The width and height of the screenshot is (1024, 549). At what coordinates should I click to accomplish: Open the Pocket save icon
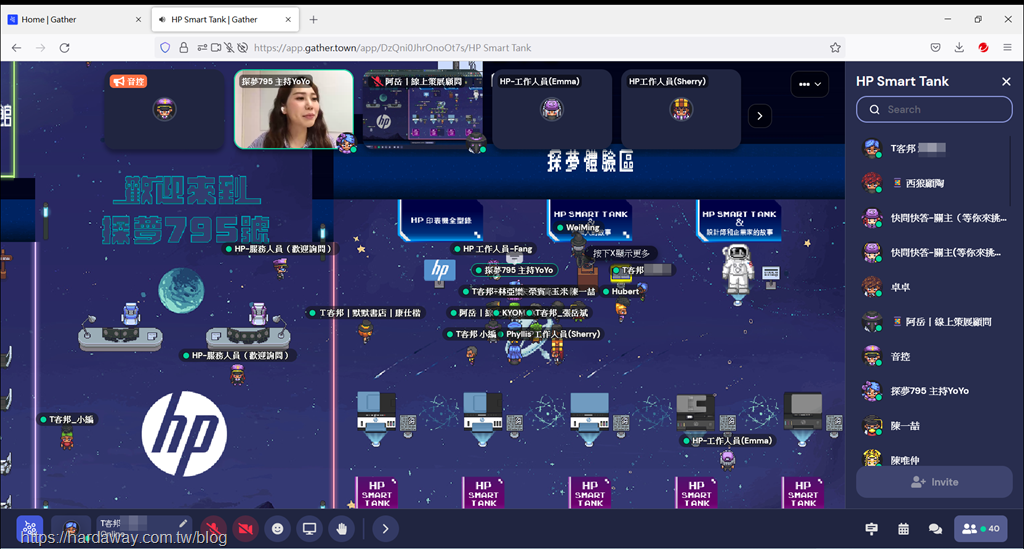[935, 48]
